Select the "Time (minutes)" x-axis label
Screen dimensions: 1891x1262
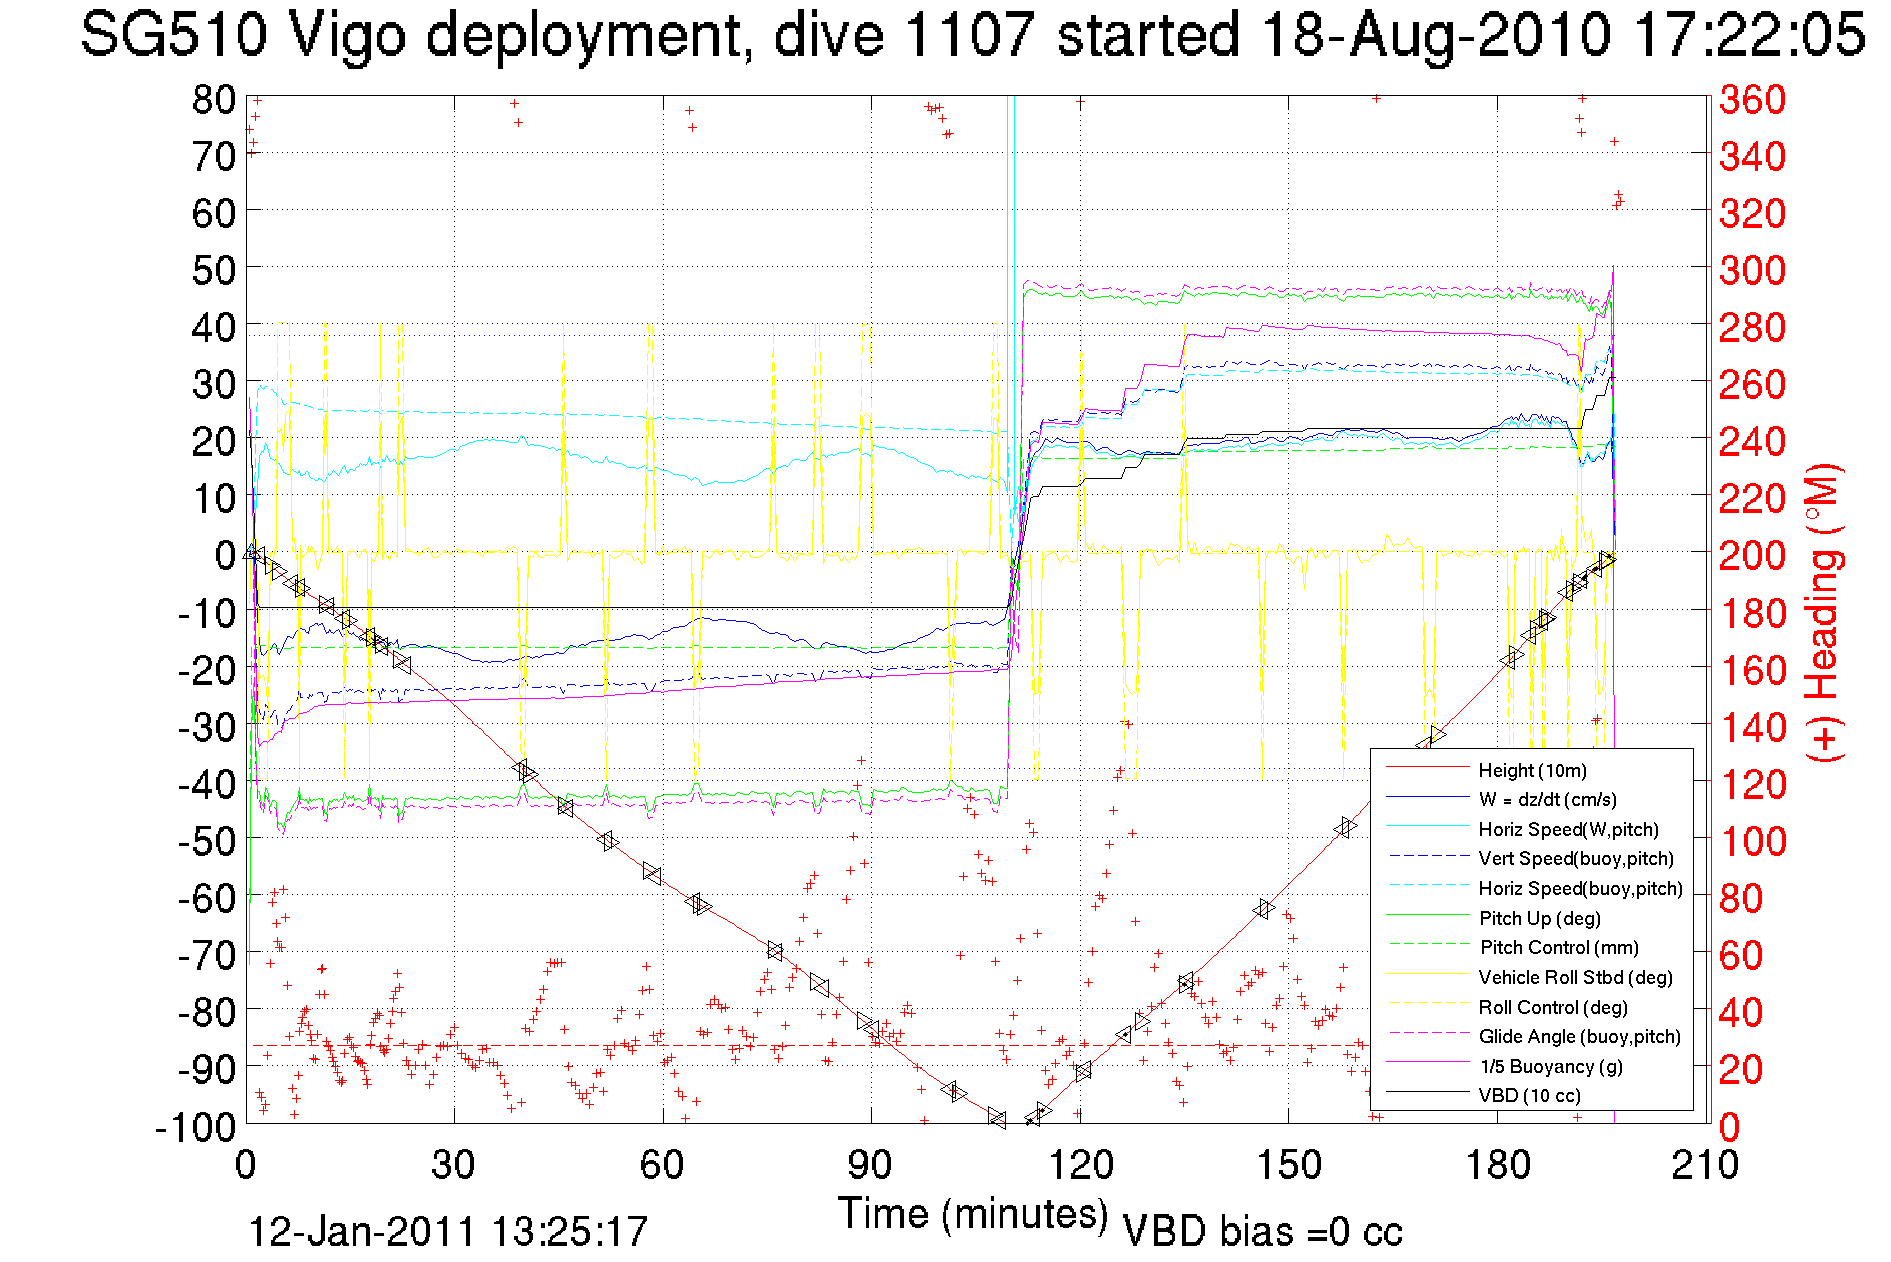click(973, 1213)
